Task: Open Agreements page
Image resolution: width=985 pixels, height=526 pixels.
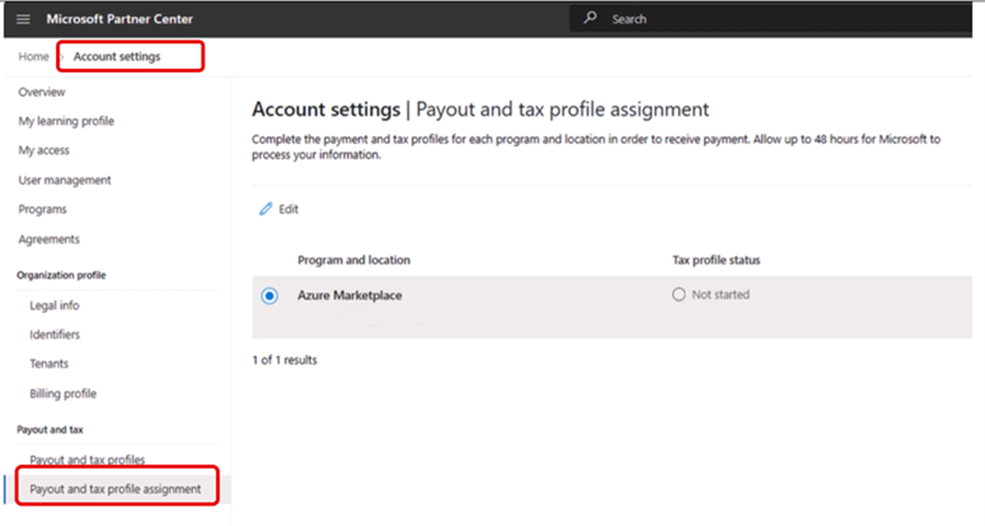Action: tap(49, 239)
